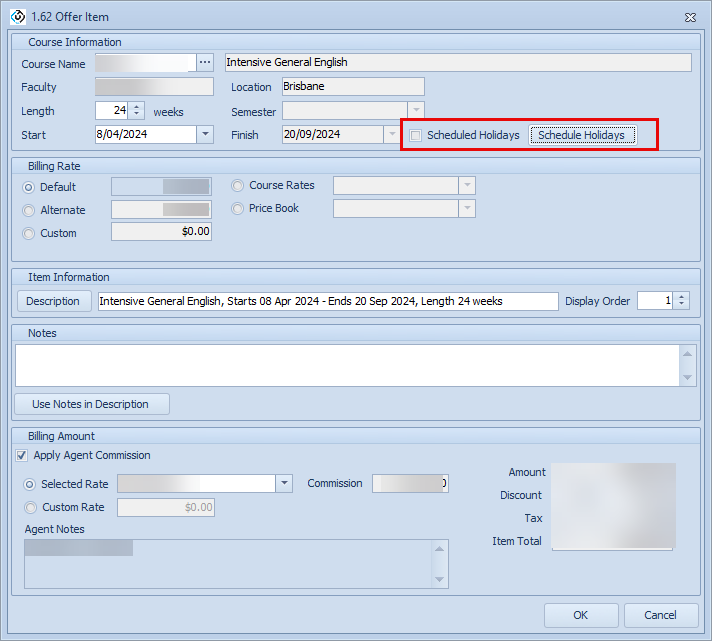Close the Offer Item dialog window
This screenshot has height=641, width=712.
pos(690,17)
